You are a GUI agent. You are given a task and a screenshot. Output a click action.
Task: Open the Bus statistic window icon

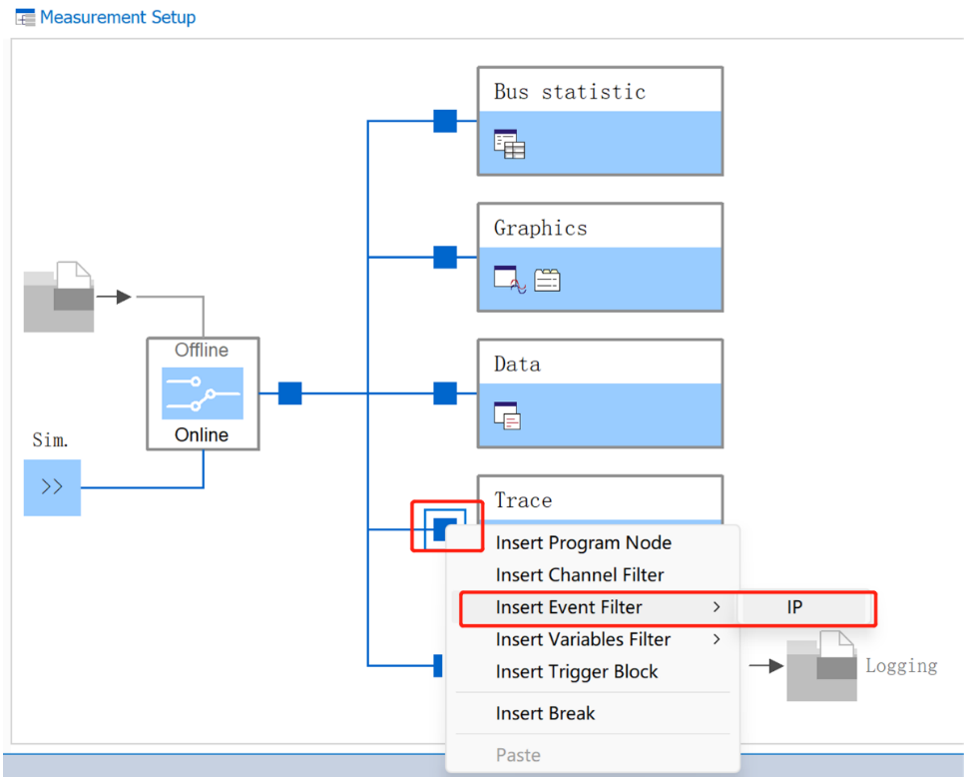coord(509,145)
